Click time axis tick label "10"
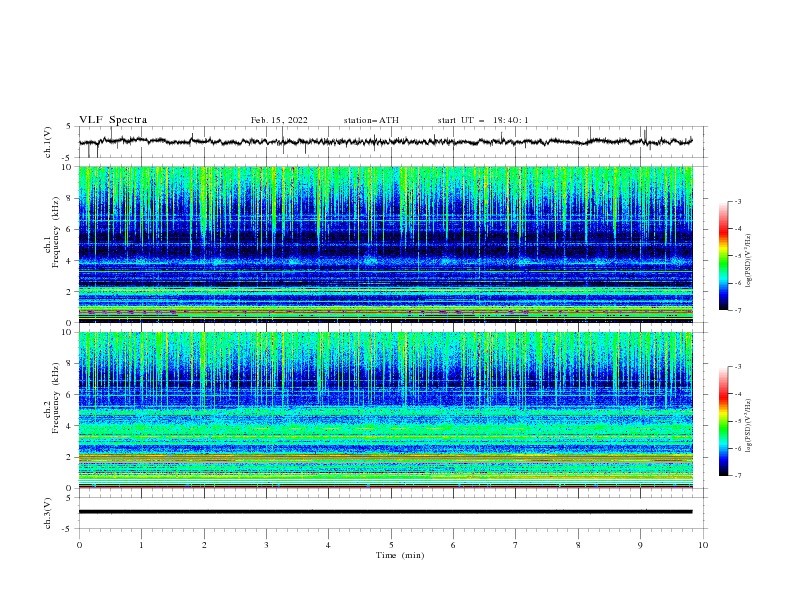The width and height of the screenshot is (792, 612). pos(703,545)
